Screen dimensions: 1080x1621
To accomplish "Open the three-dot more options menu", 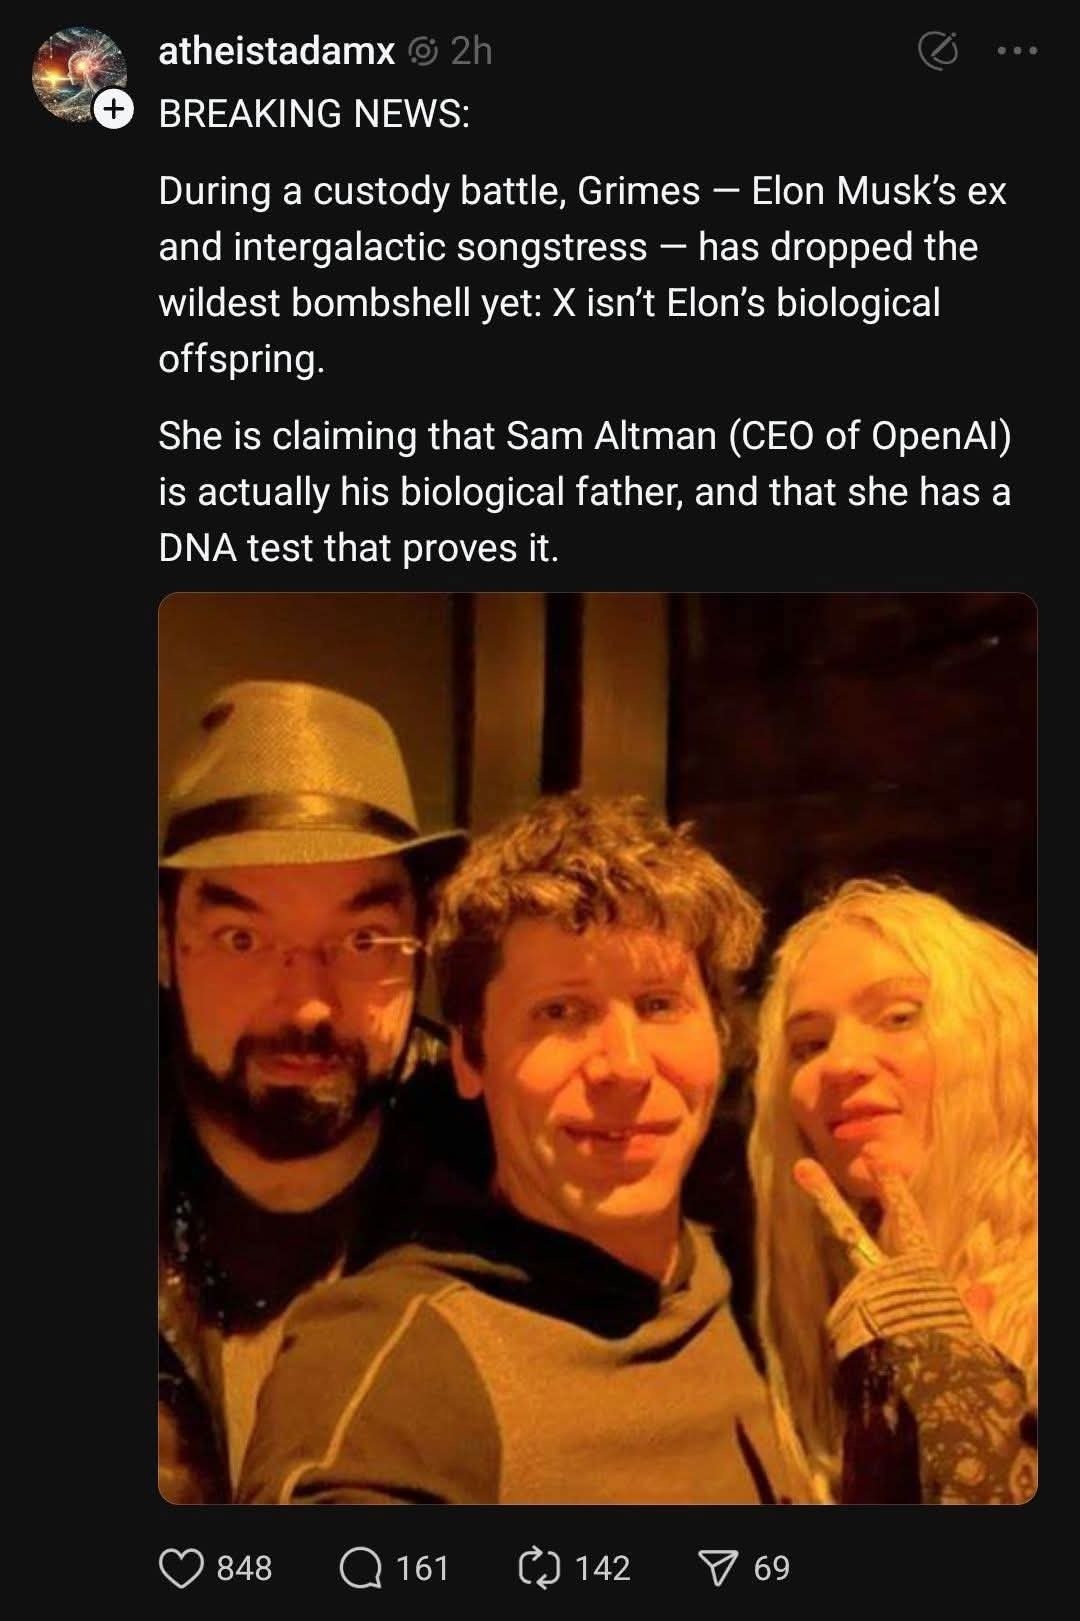I will tap(1018, 51).
